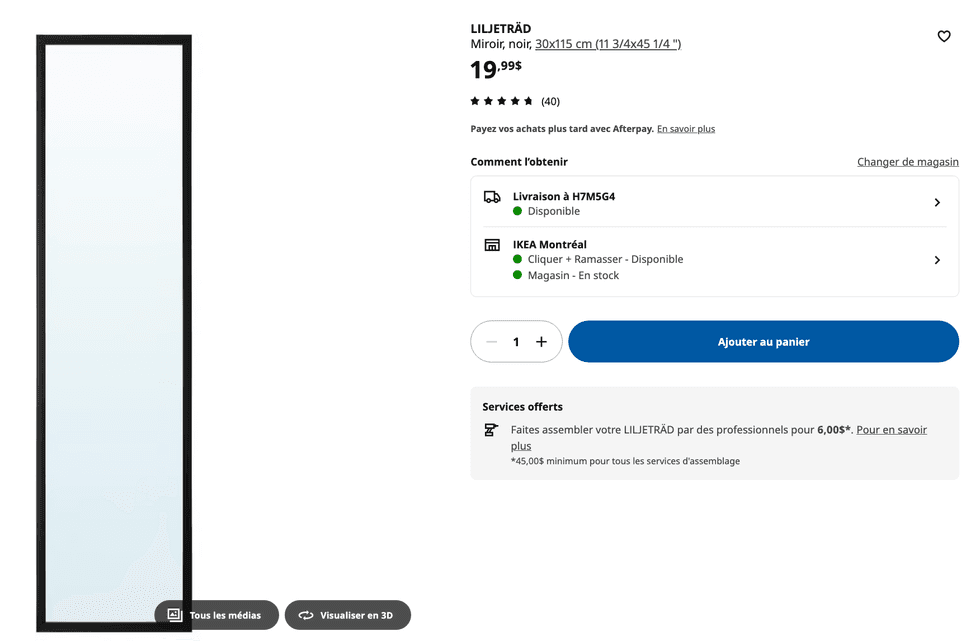Viewport: 980px width, 641px height.
Task: Open 'En savoir plus' about Afterpay
Action: (x=686, y=128)
